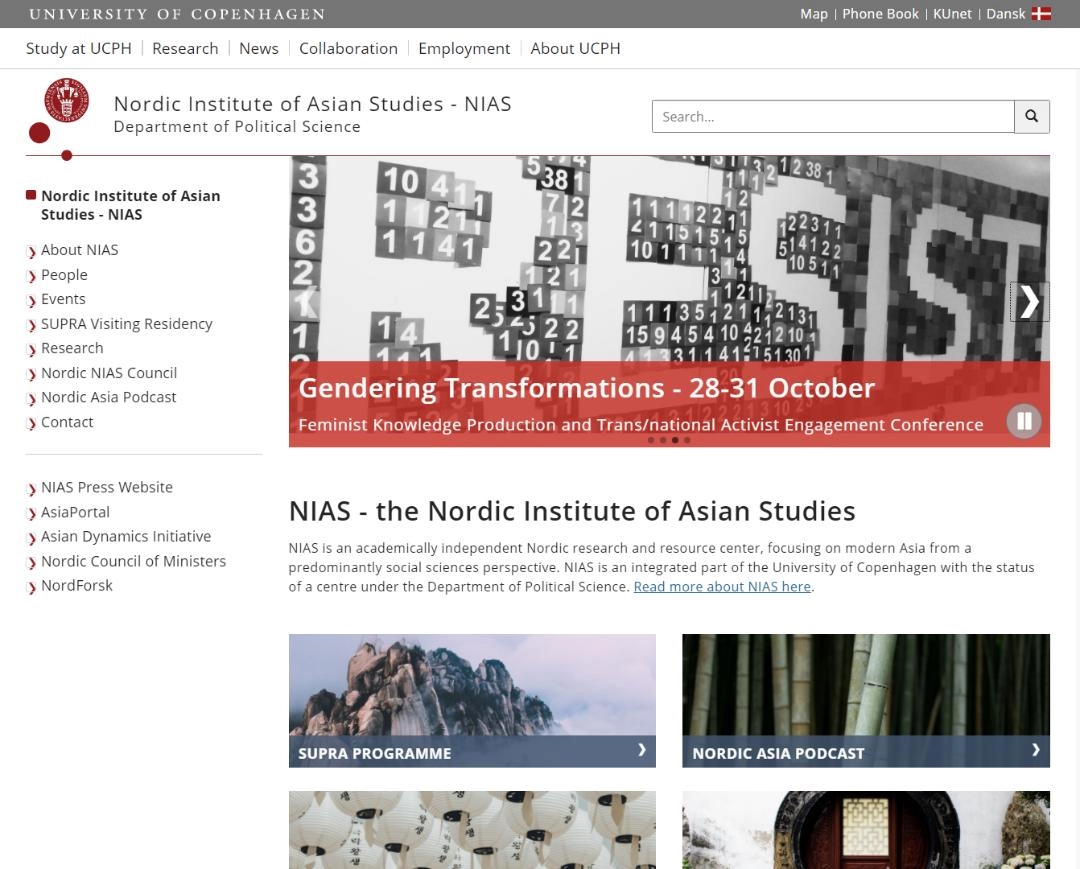Viewport: 1080px width, 869px height.
Task: Go to previous carousel slide arrow
Action: click(x=306, y=302)
